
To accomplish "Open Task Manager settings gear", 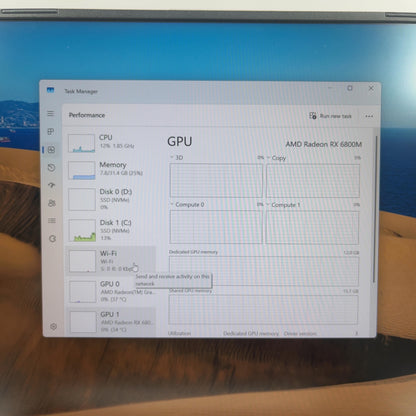I will pyautogui.click(x=53, y=326).
